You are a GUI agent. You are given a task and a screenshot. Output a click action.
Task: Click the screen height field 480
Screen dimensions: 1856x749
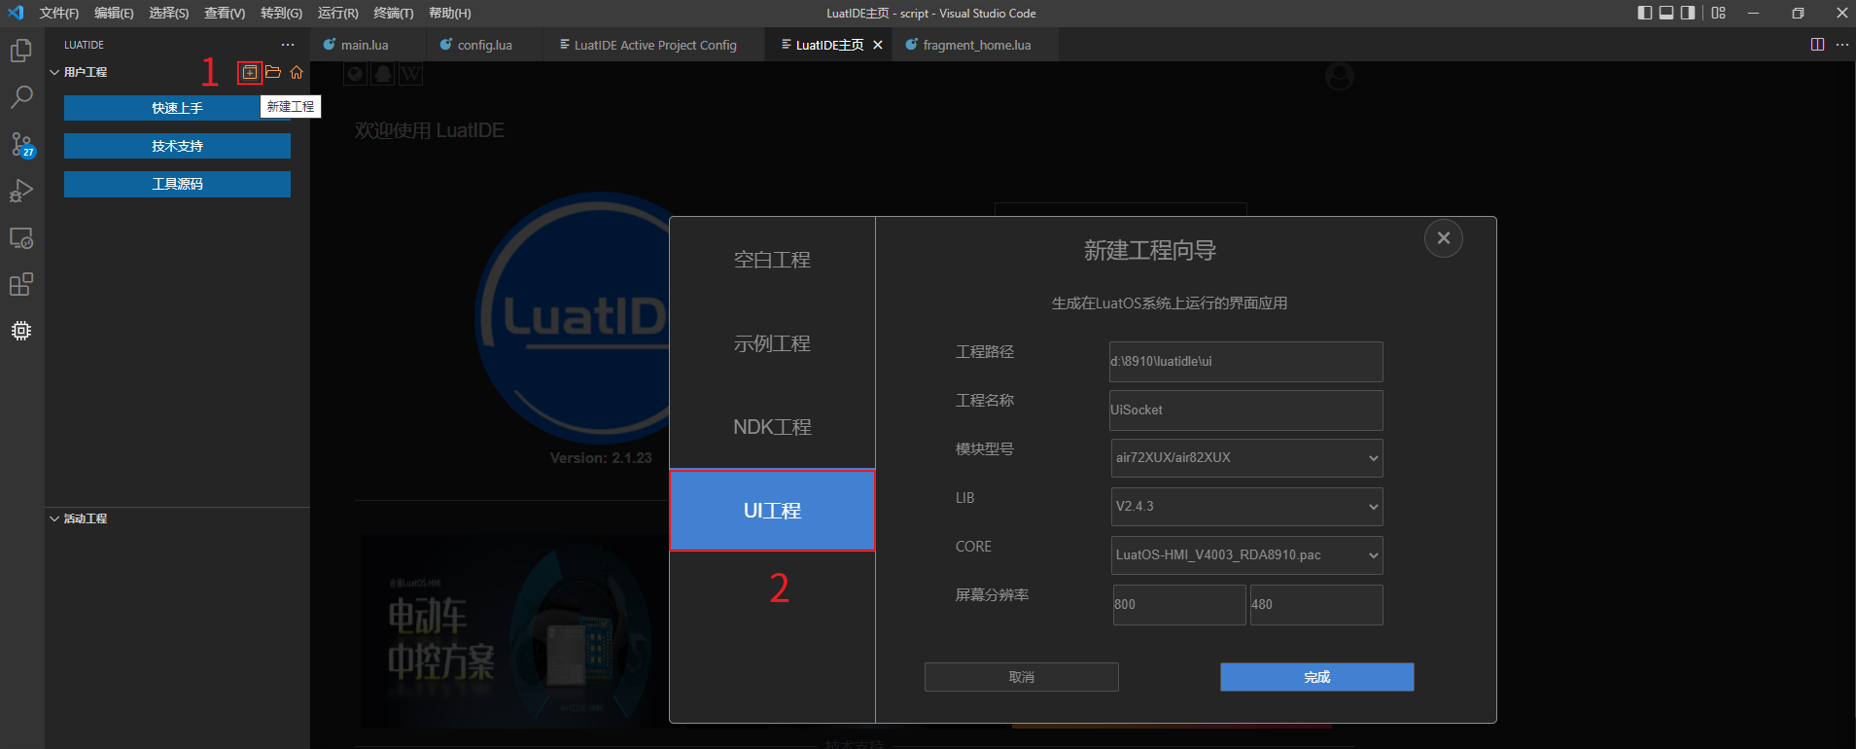tap(1316, 605)
